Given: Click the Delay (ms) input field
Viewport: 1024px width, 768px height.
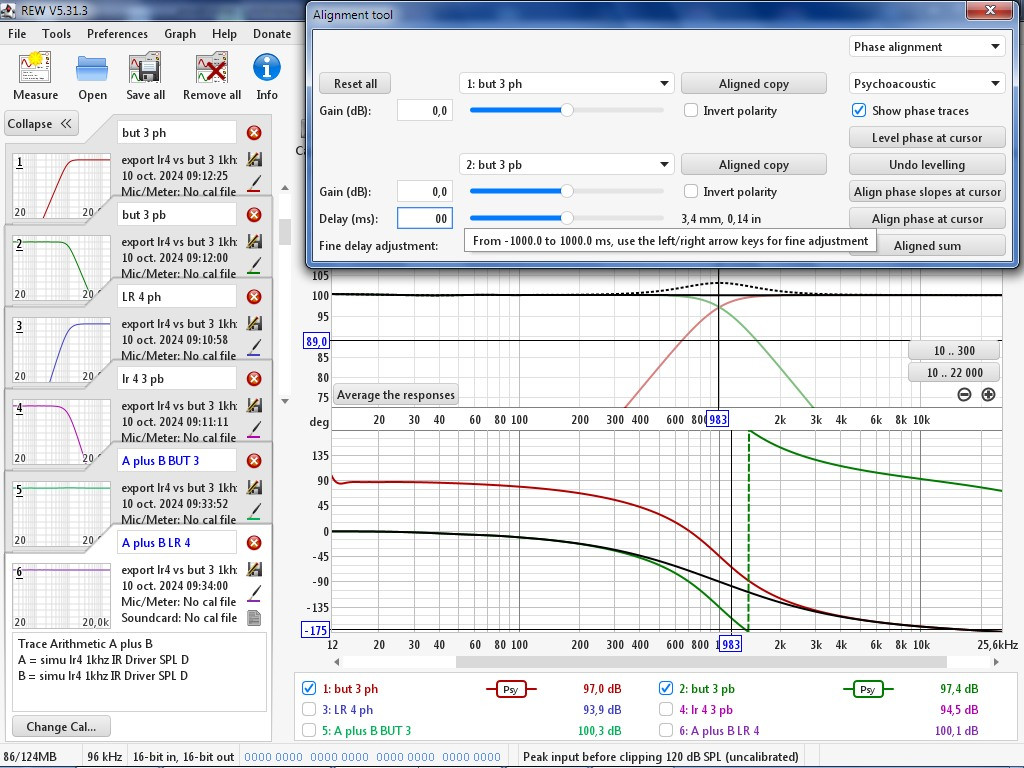Looking at the screenshot, I should pos(424,218).
